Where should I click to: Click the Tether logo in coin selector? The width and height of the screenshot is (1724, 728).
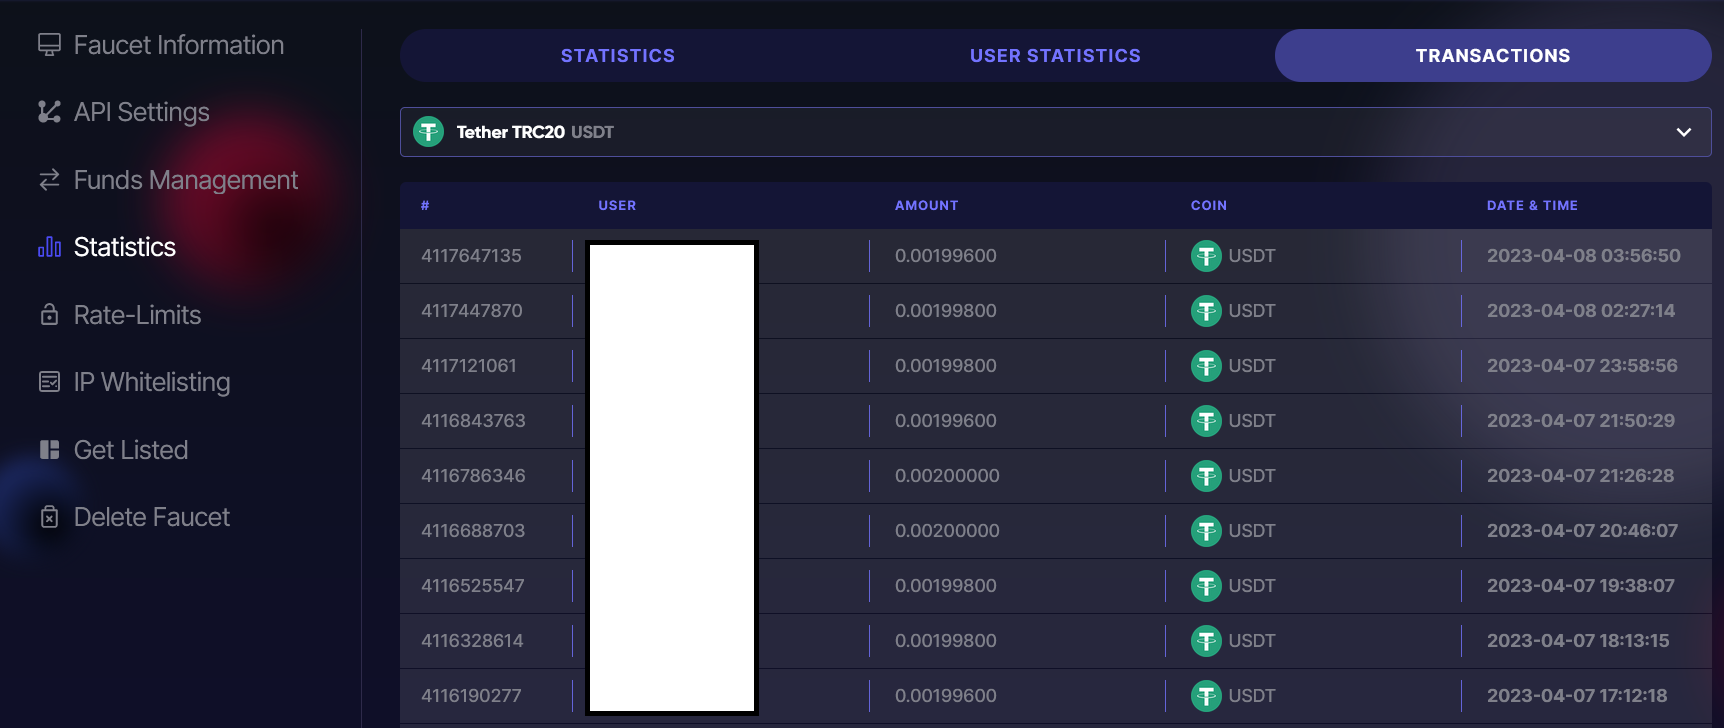pos(429,132)
